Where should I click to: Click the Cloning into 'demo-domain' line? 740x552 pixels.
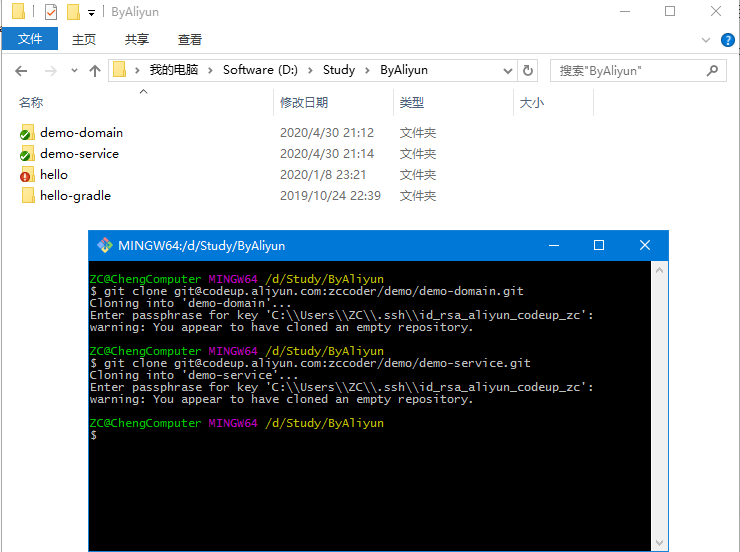(190, 303)
